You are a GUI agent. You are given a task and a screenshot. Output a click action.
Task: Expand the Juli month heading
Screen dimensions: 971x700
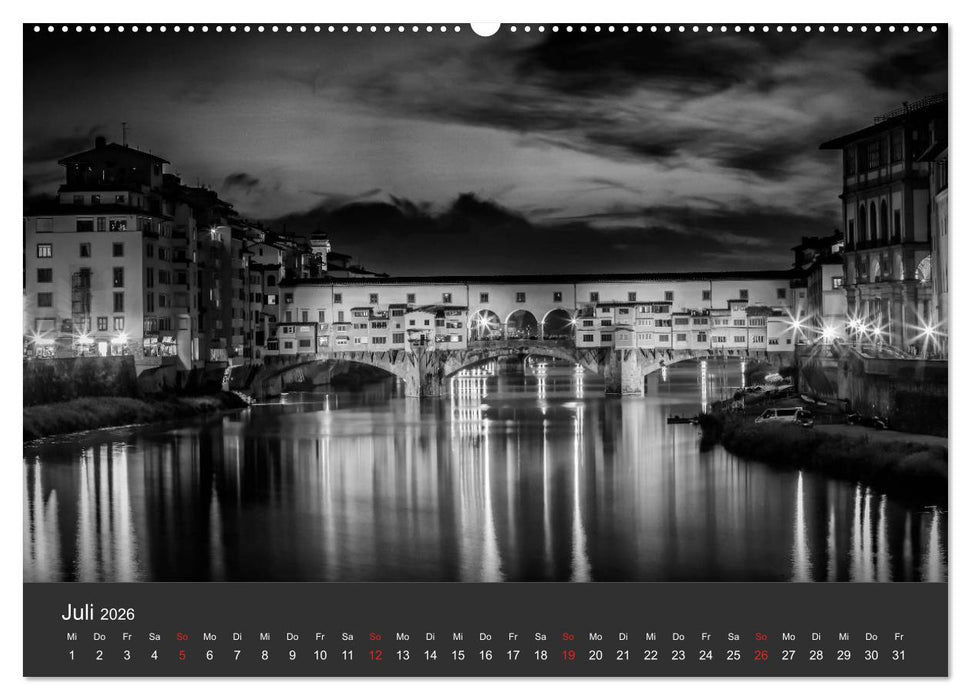tap(78, 614)
